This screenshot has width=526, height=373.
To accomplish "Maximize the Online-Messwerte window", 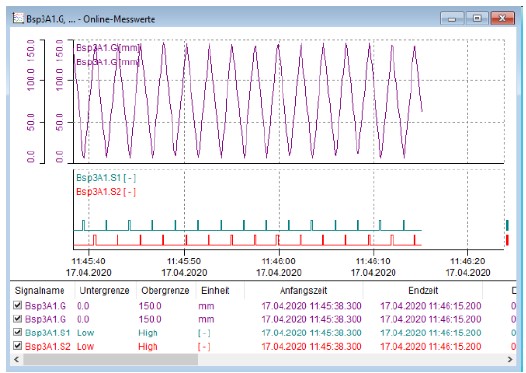I will [x=477, y=18].
